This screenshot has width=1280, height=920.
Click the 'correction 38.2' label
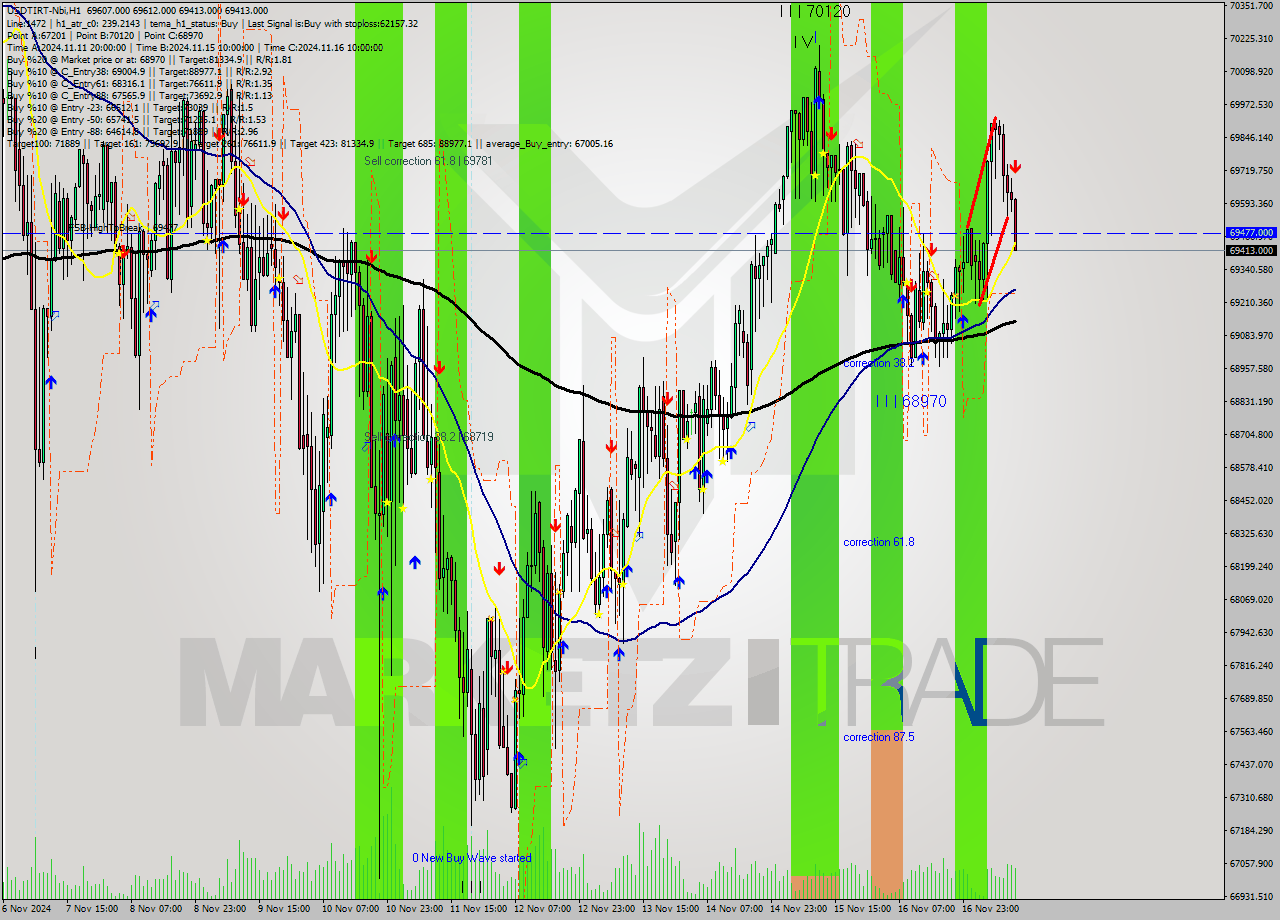tap(878, 363)
